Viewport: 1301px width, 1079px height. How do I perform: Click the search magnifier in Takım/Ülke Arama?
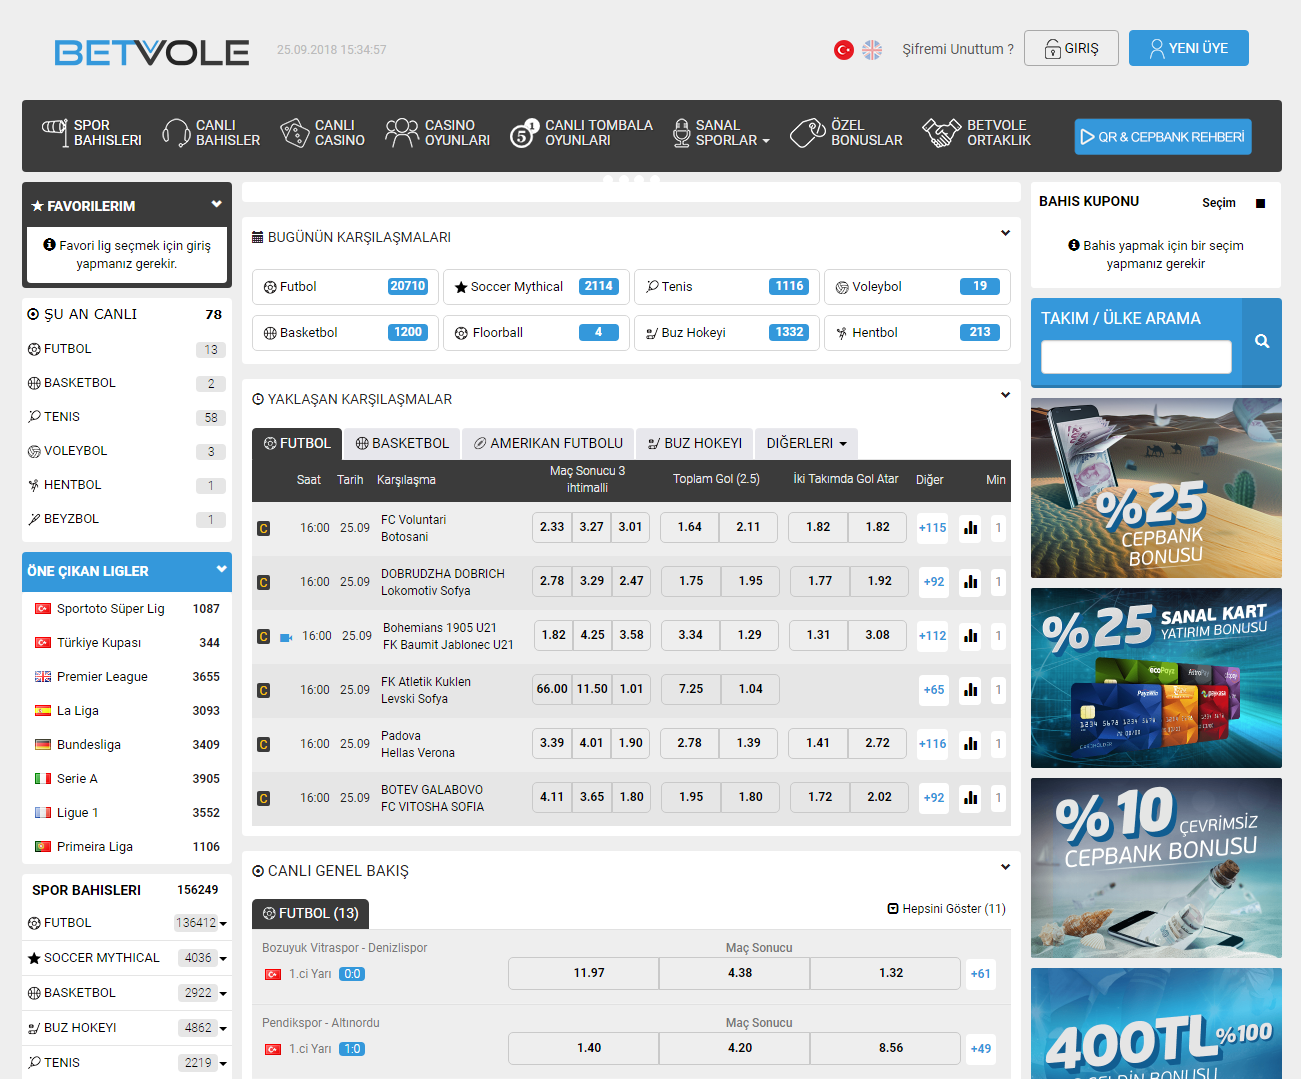[1262, 342]
